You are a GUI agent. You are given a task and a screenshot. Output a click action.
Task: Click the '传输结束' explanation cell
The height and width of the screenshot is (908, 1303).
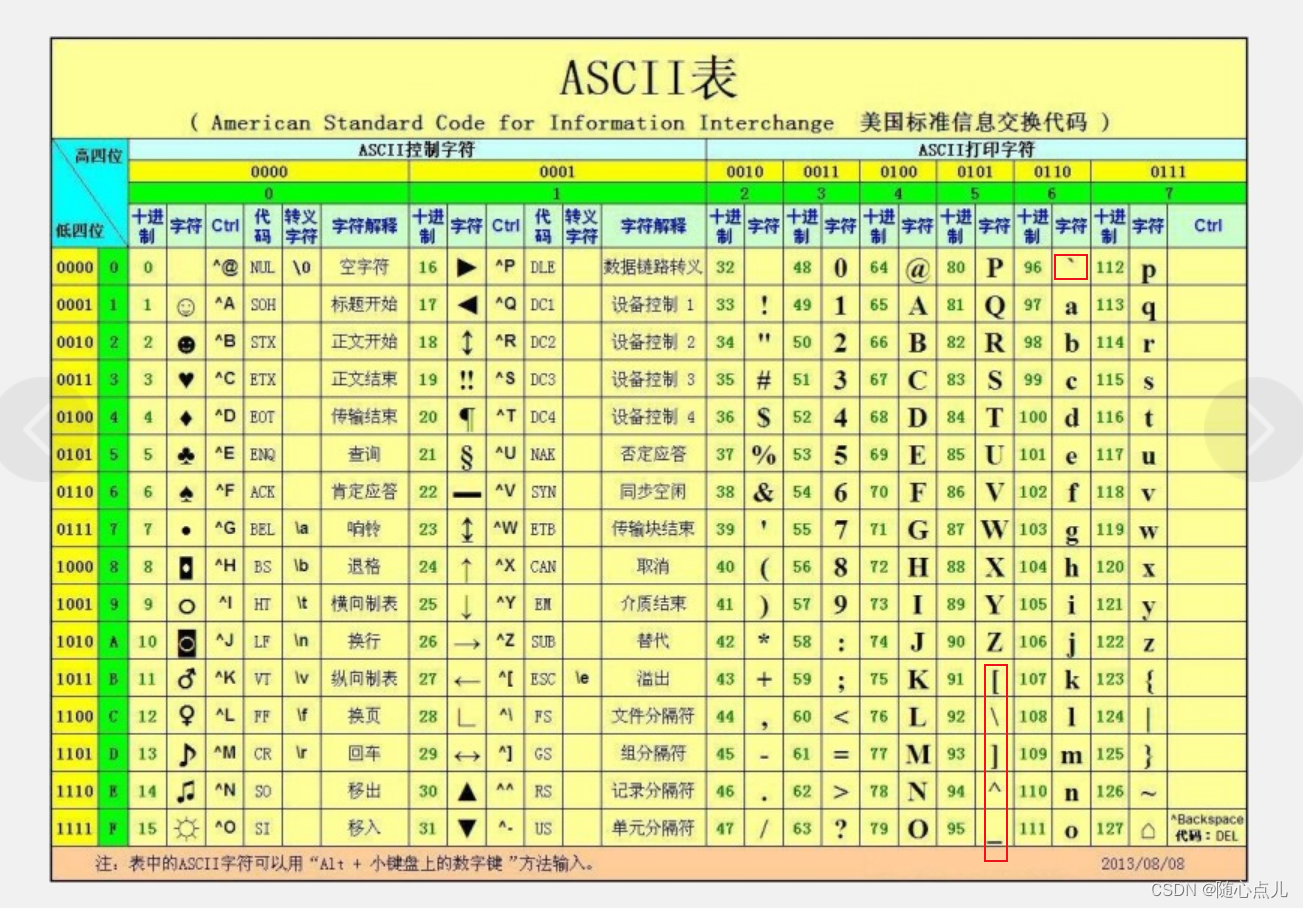[x=364, y=417]
